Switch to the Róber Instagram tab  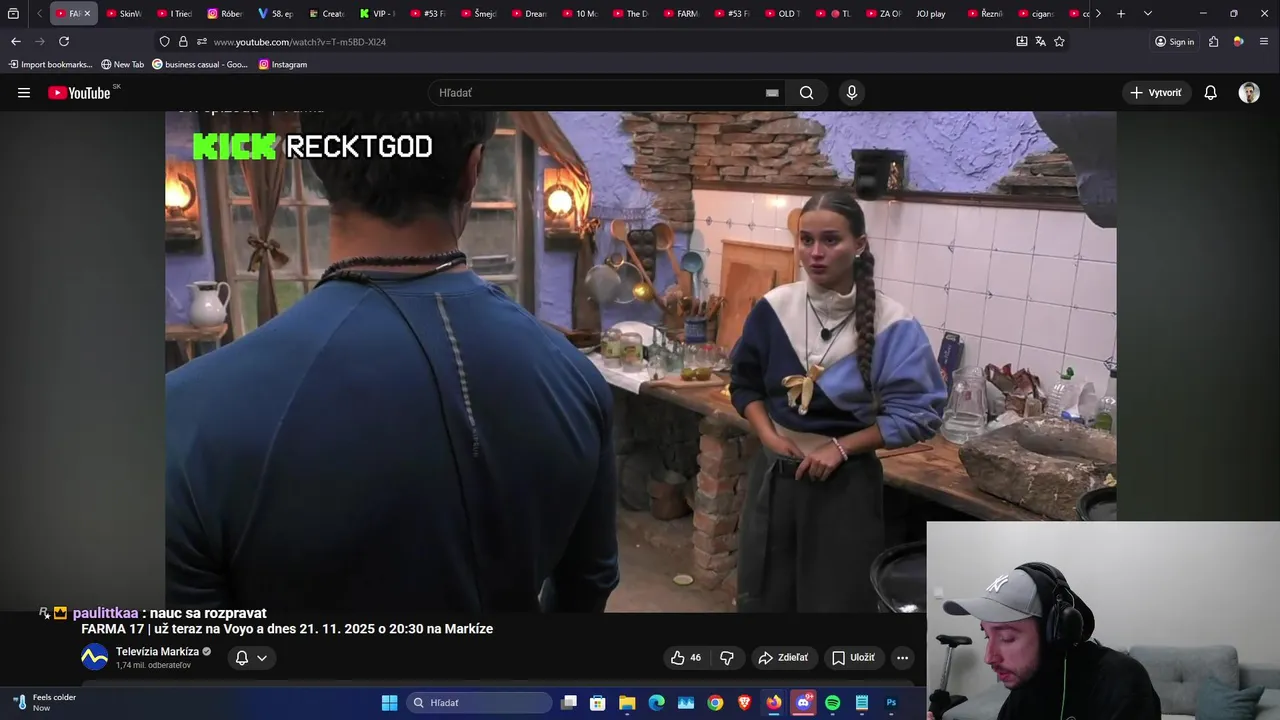pyautogui.click(x=226, y=14)
